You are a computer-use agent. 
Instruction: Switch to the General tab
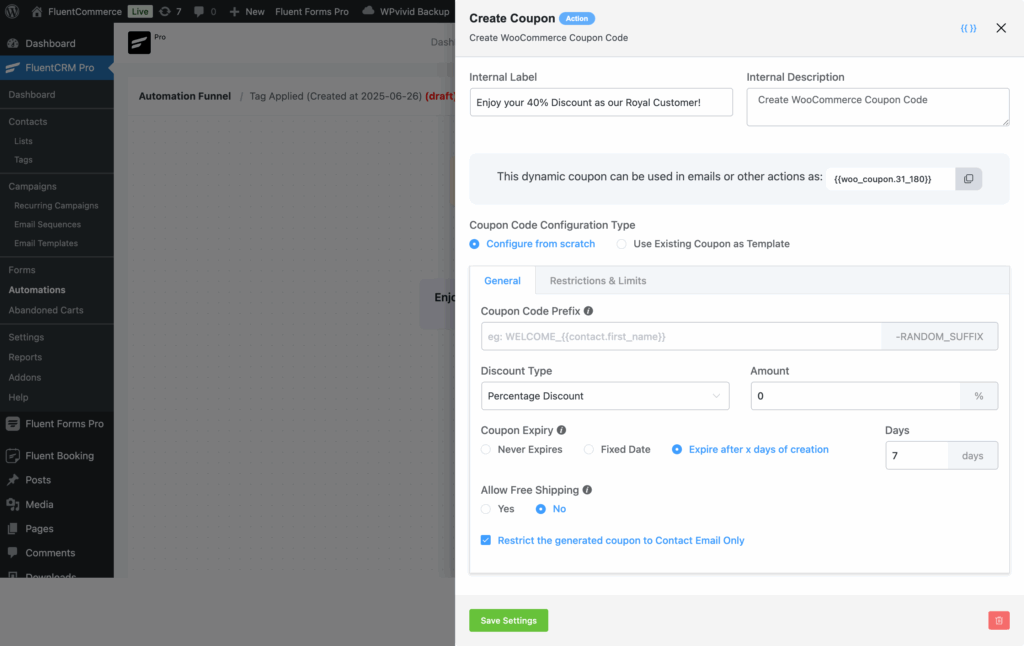coord(502,280)
